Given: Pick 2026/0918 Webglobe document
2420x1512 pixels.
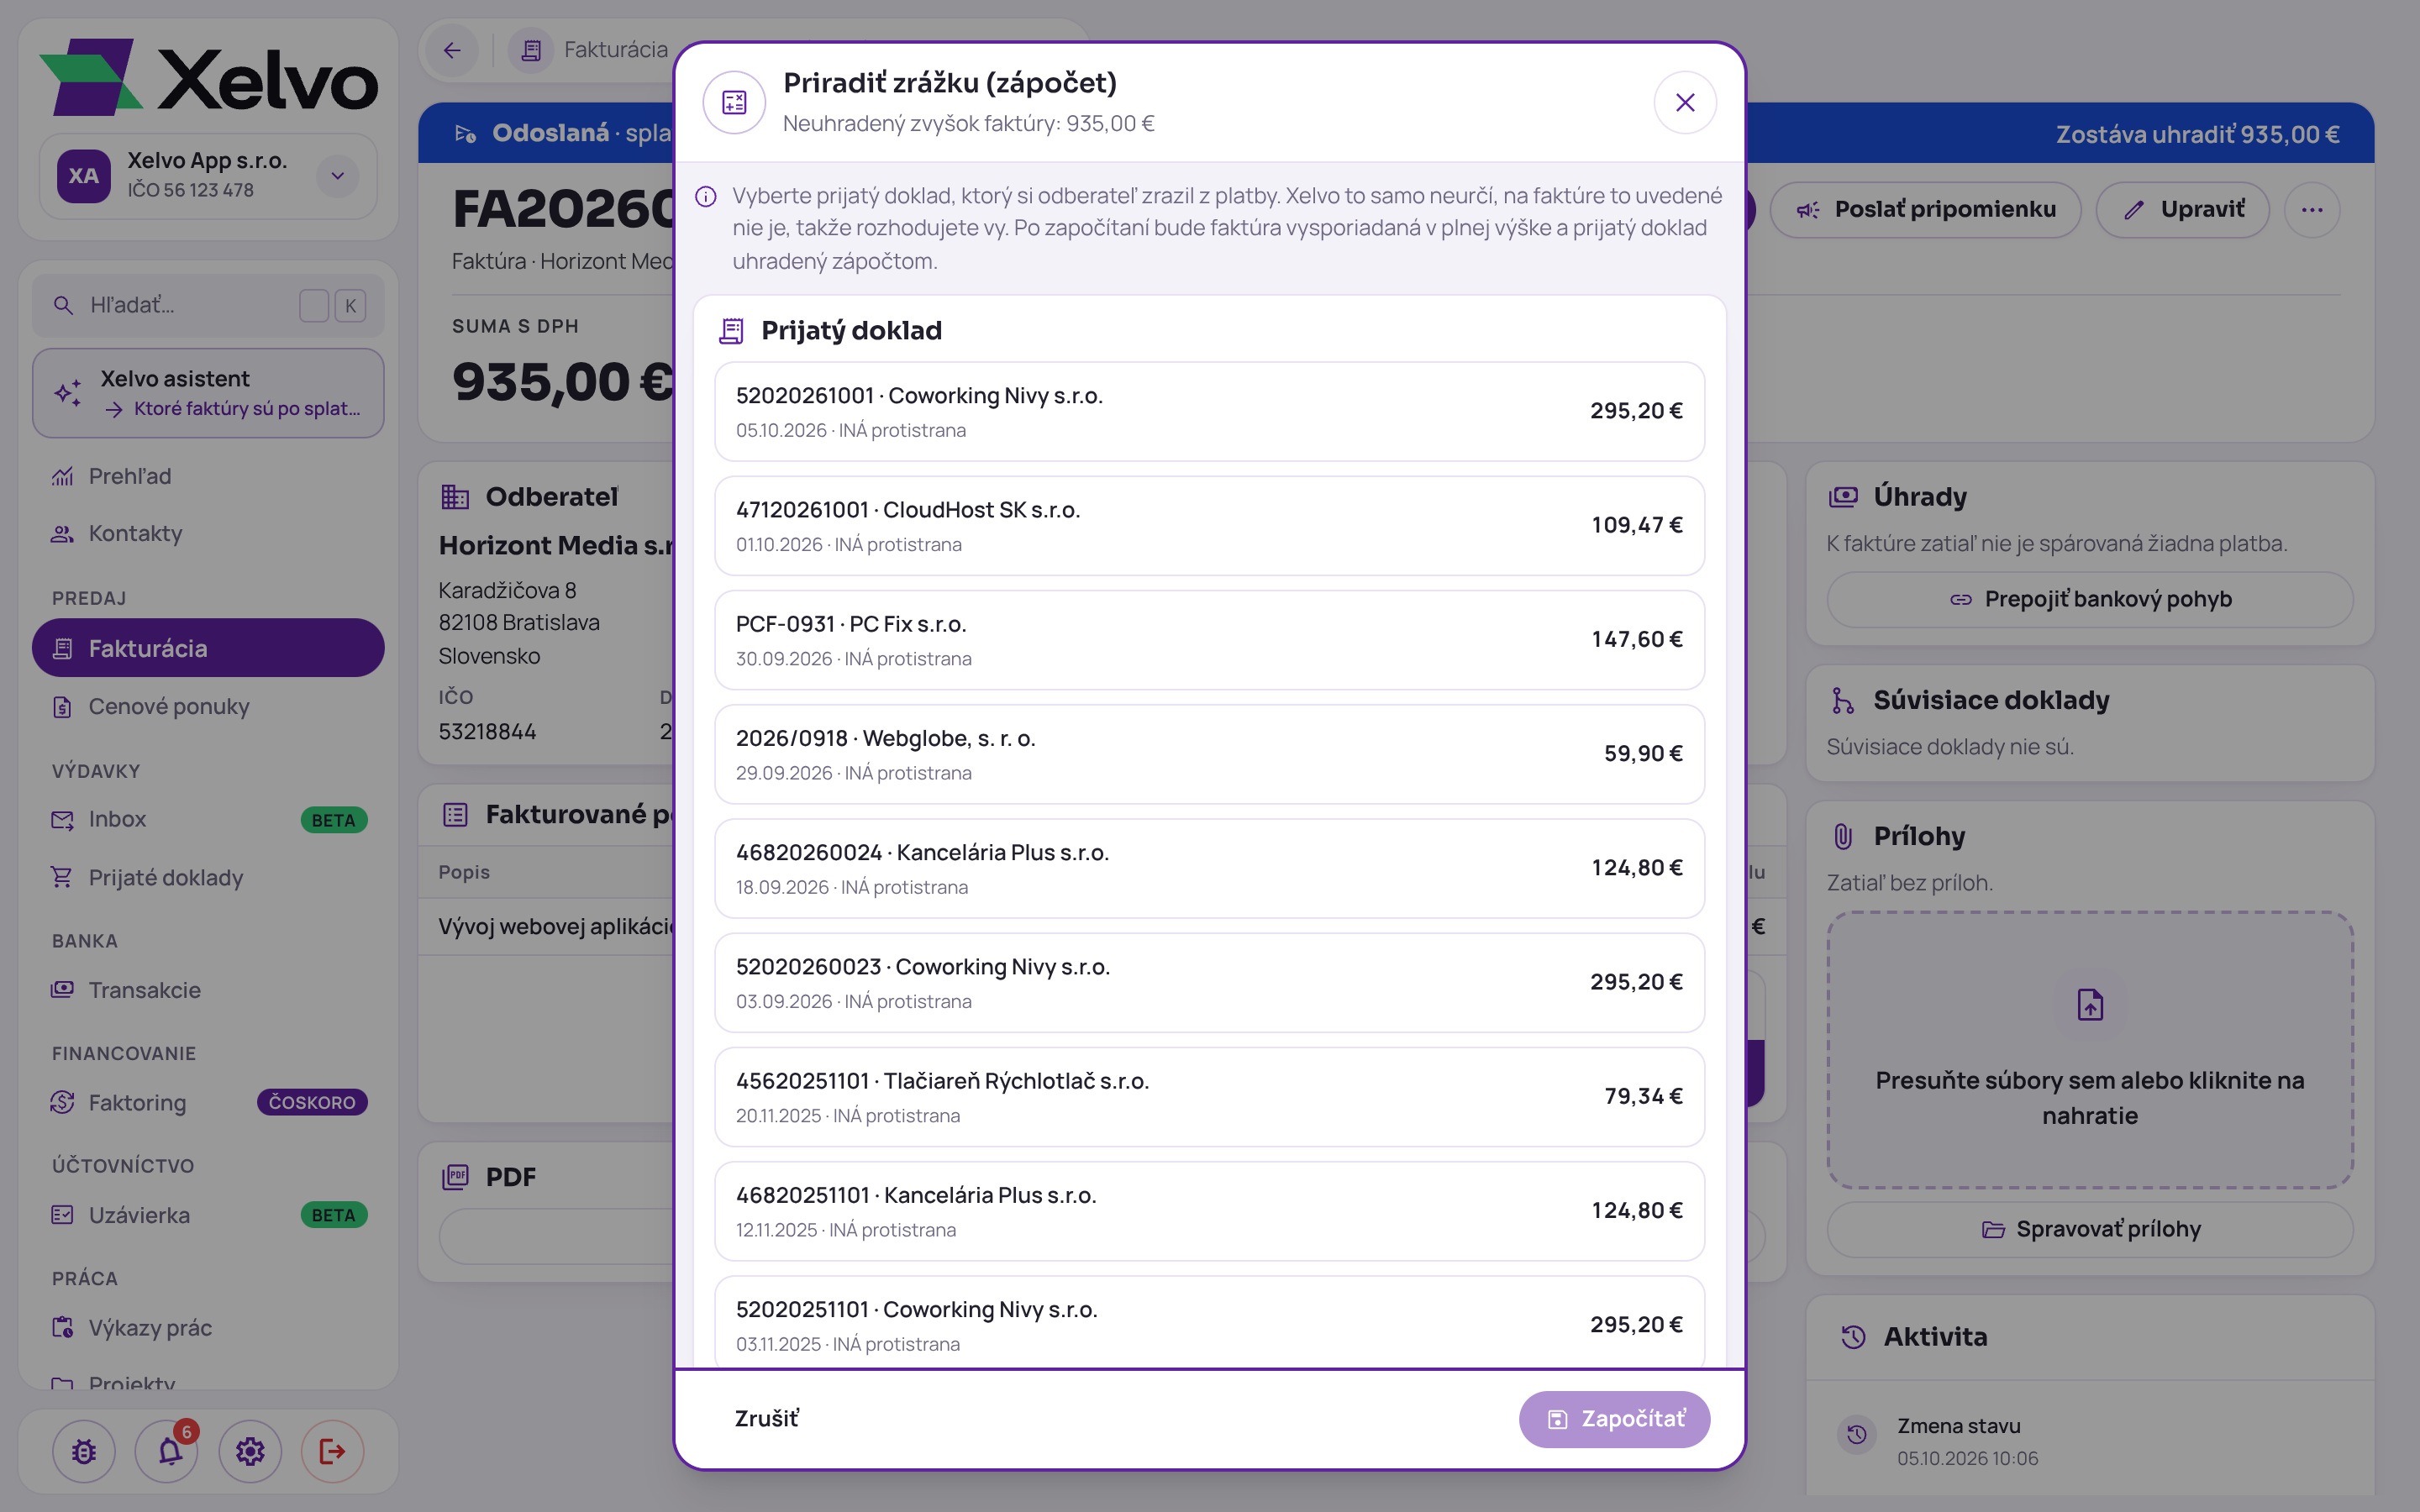Looking at the screenshot, I should [1209, 754].
